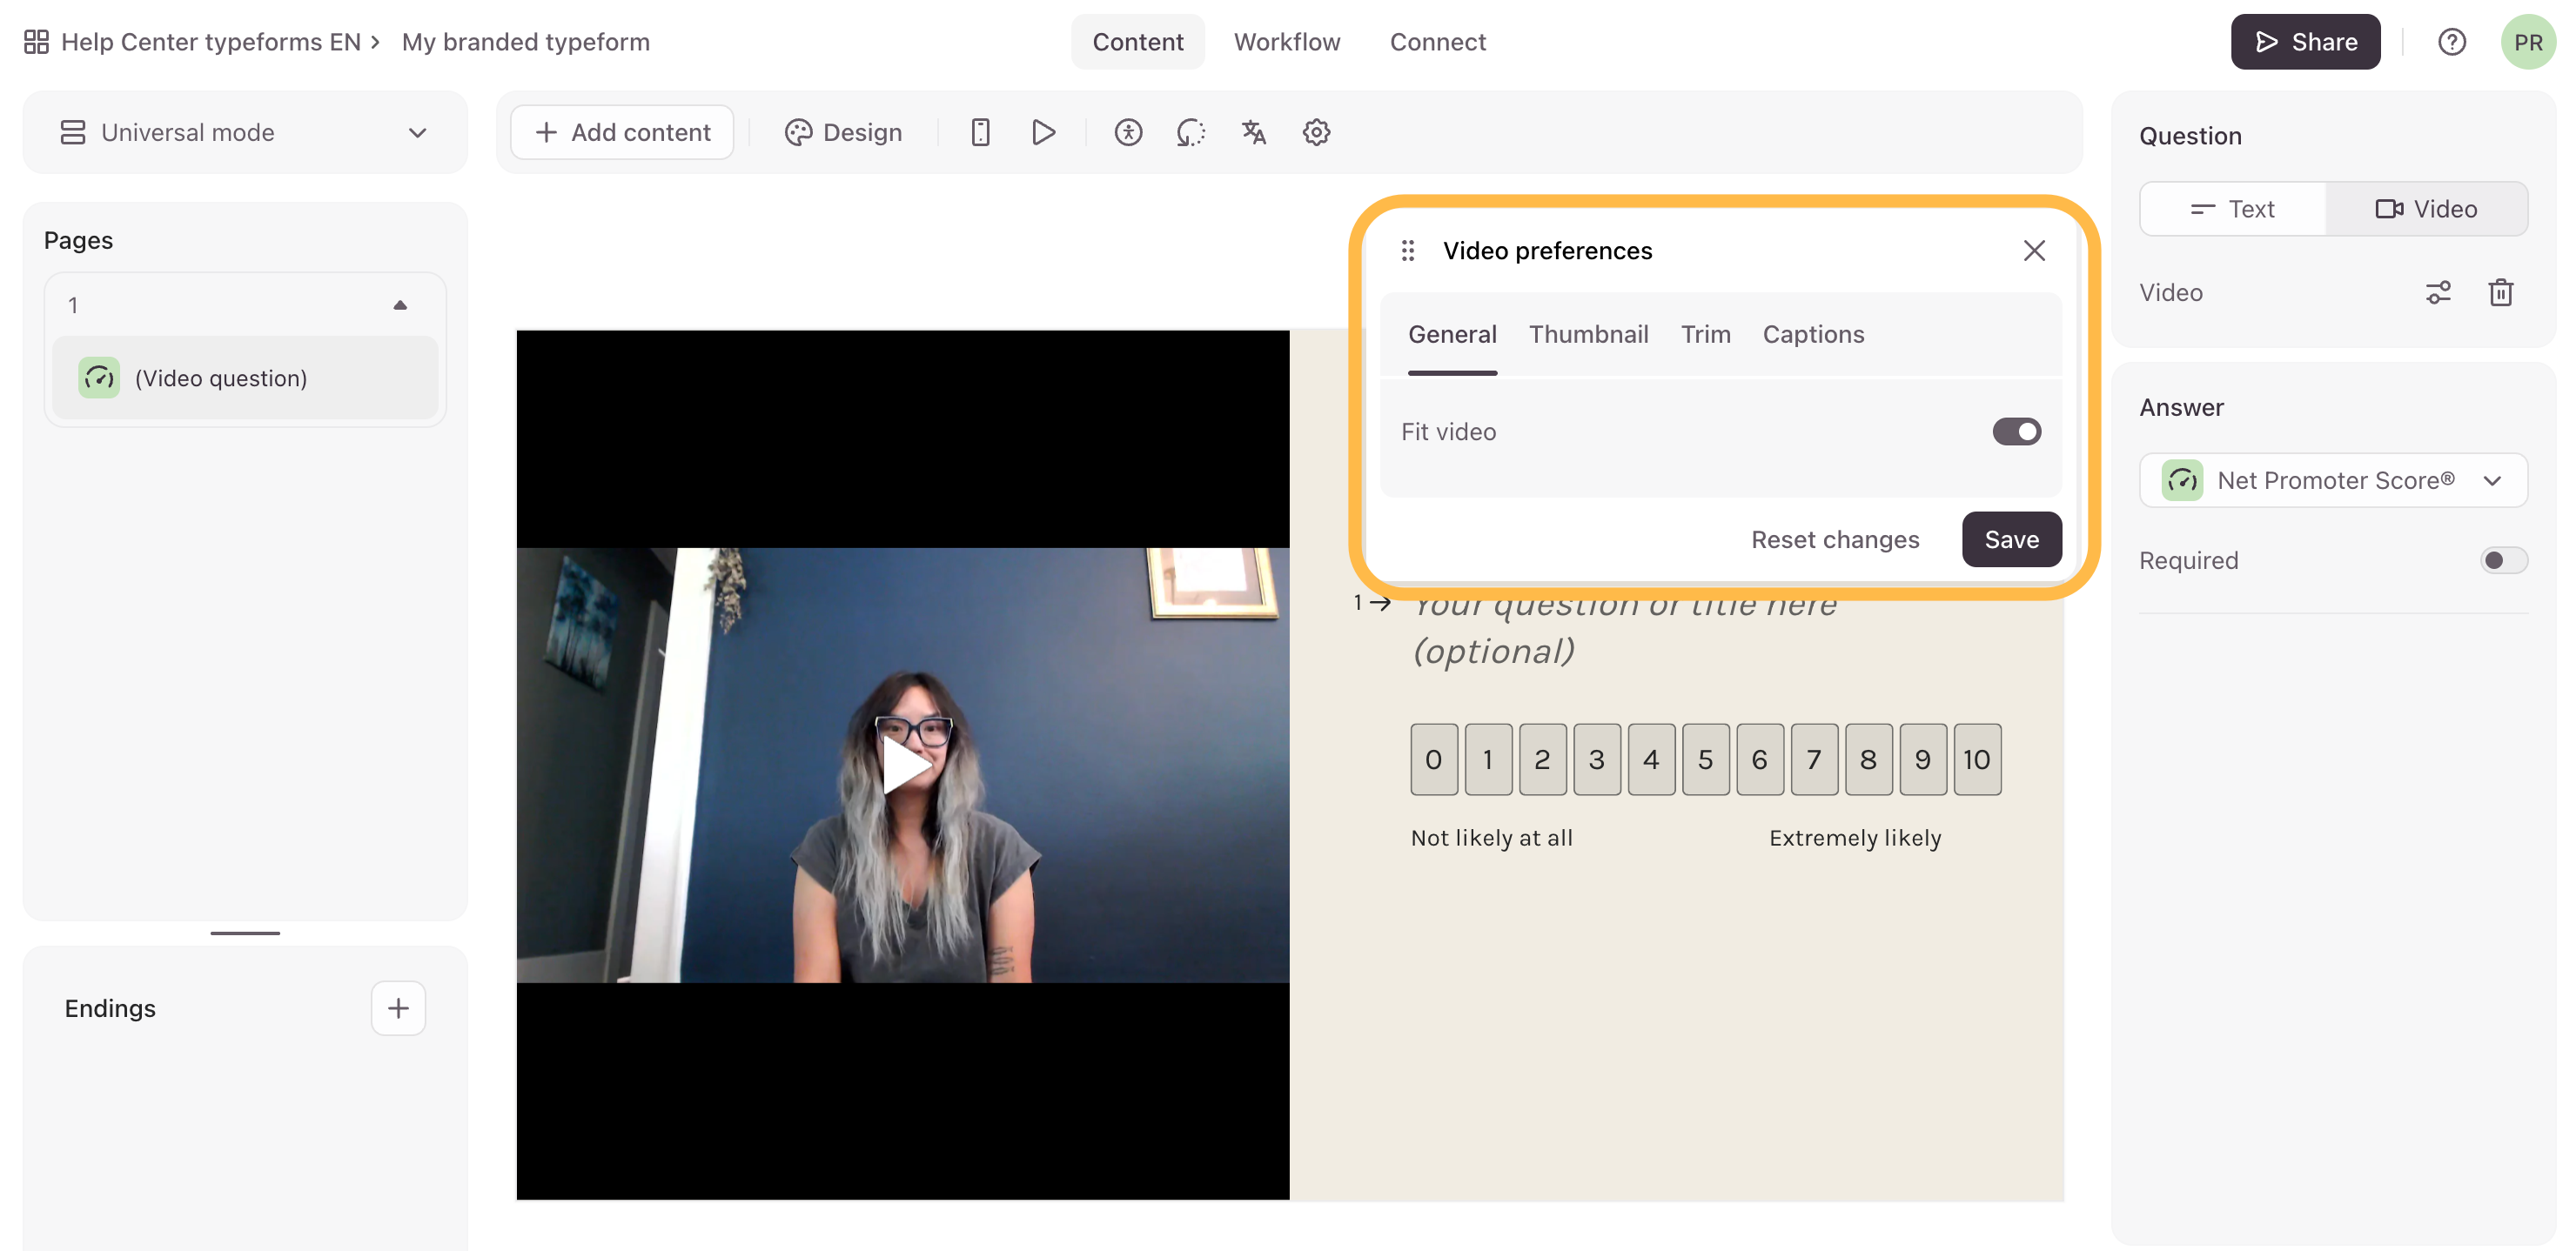
Task: Select rating 2 on the NPS scale
Action: 1542,759
